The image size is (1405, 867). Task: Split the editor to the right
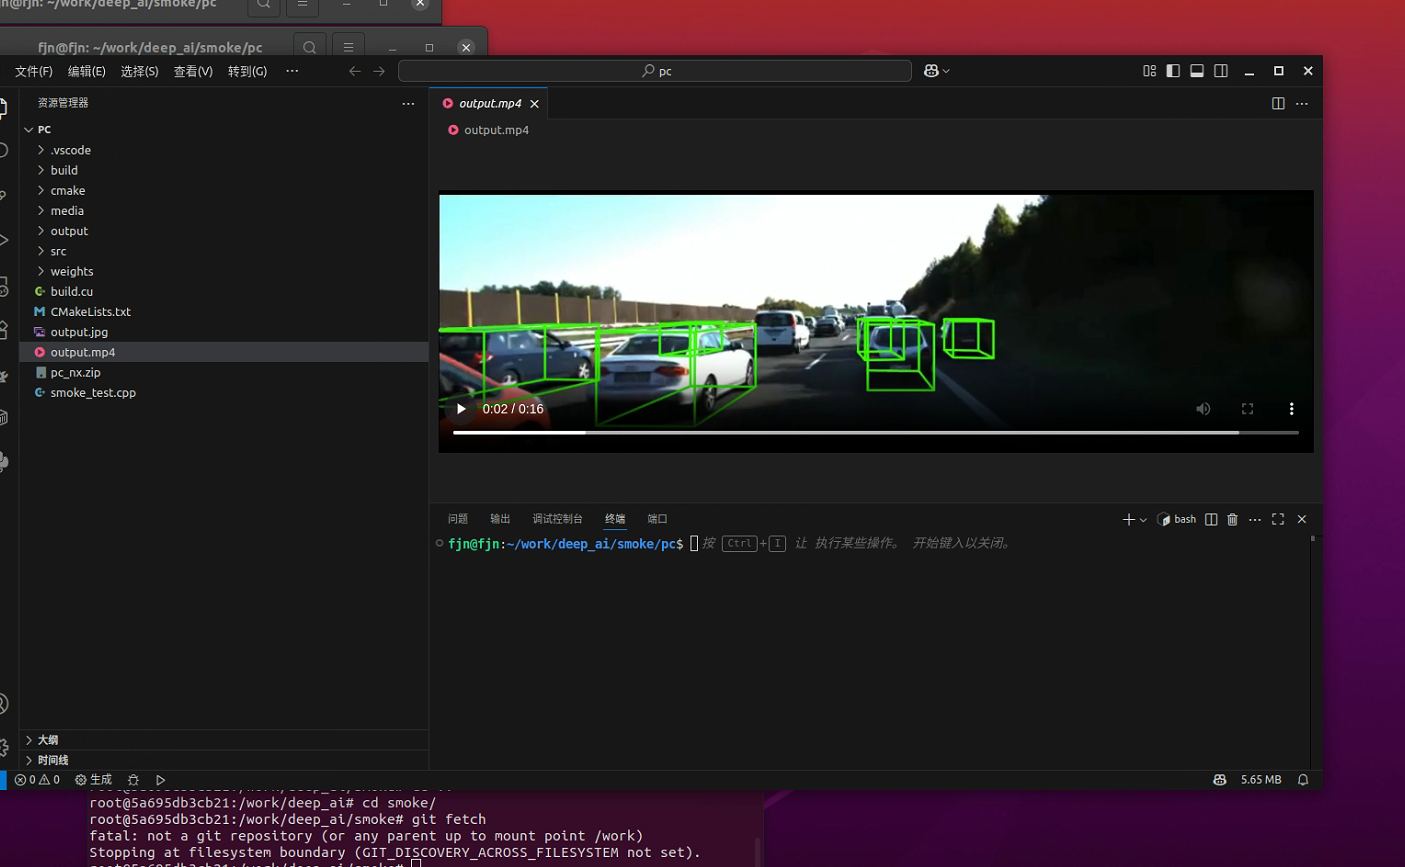coord(1278,104)
